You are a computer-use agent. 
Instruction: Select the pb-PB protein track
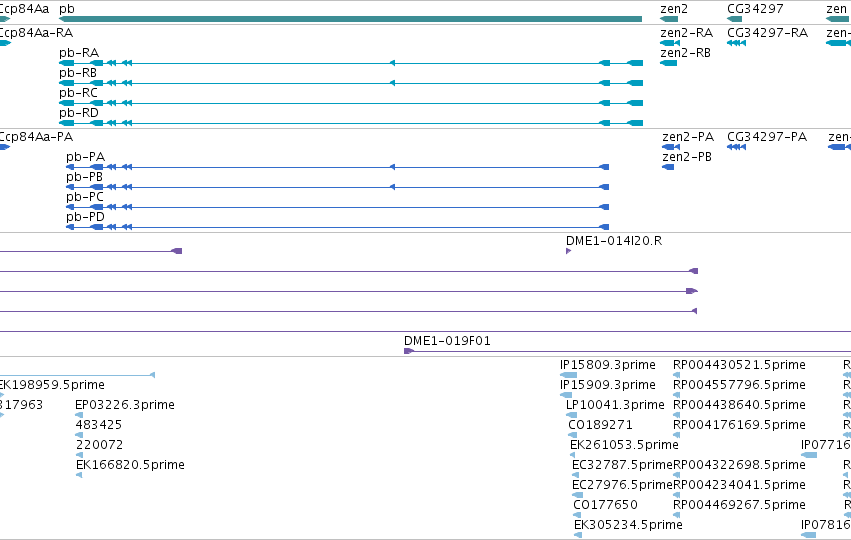[x=337, y=187]
